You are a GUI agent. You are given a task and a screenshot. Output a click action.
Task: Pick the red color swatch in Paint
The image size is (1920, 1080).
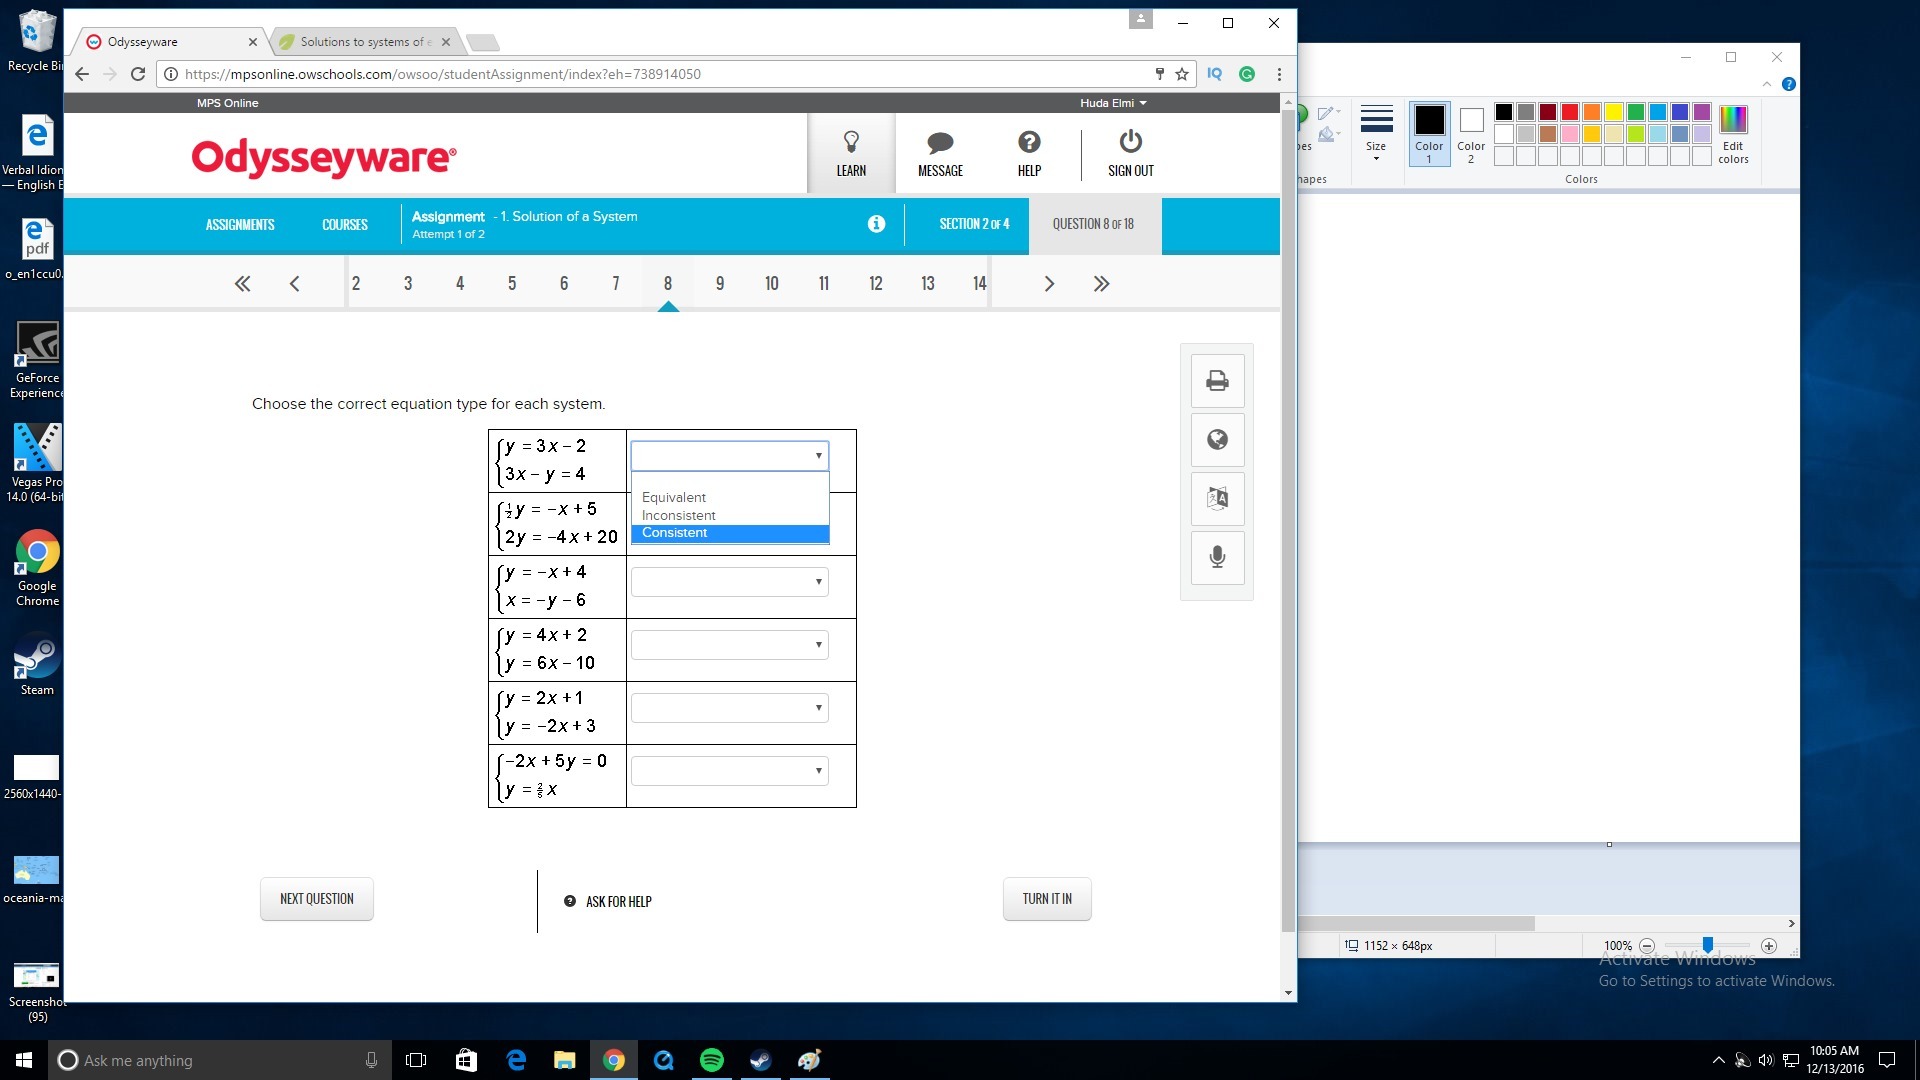coord(1570,112)
